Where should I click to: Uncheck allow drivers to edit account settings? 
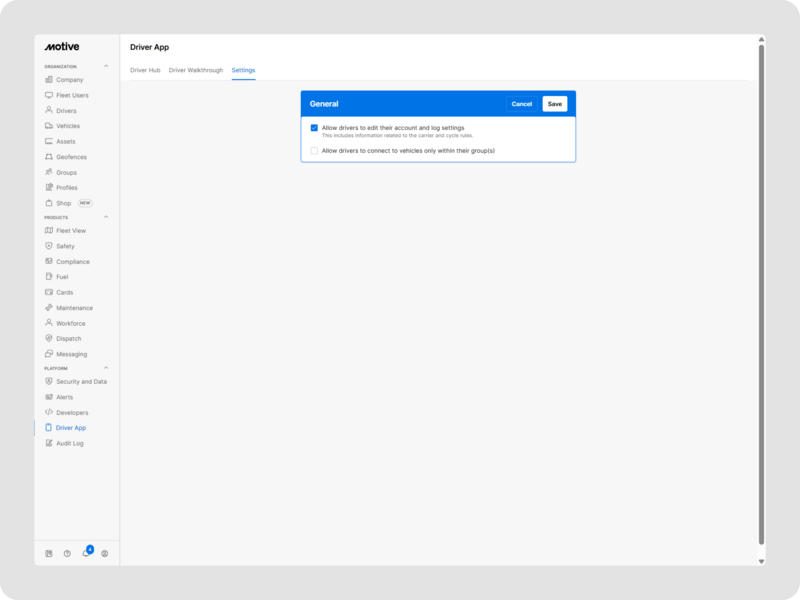point(314,128)
